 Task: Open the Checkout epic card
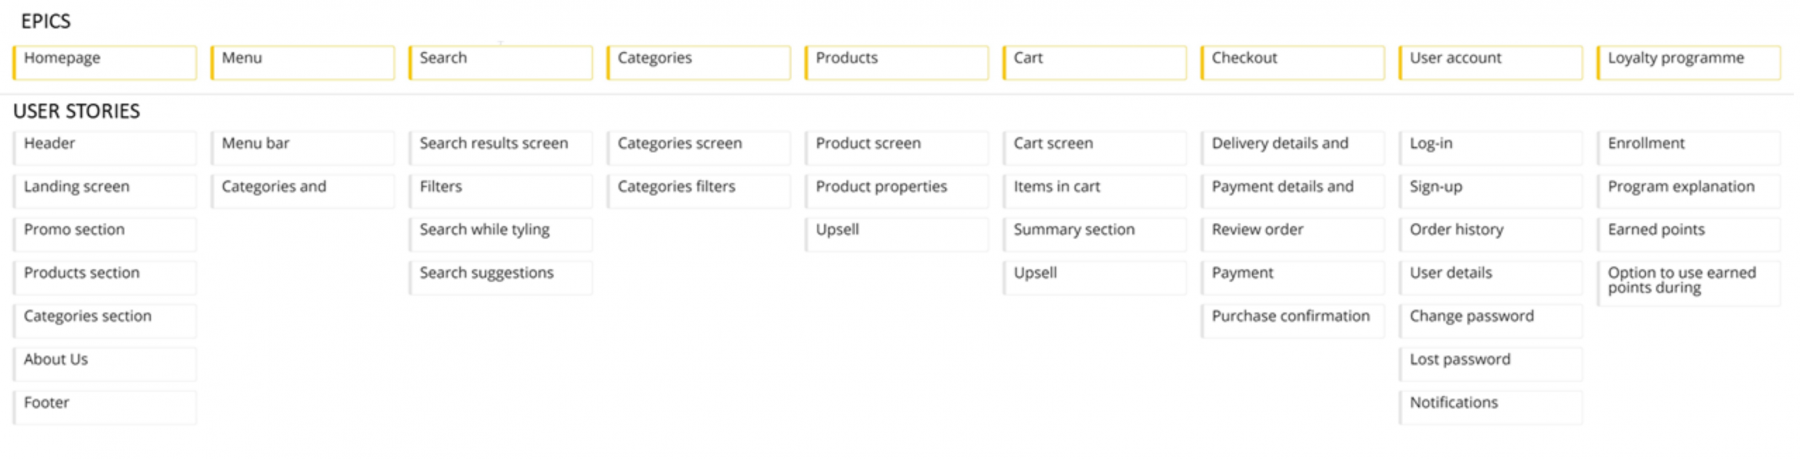pyautogui.click(x=1292, y=61)
